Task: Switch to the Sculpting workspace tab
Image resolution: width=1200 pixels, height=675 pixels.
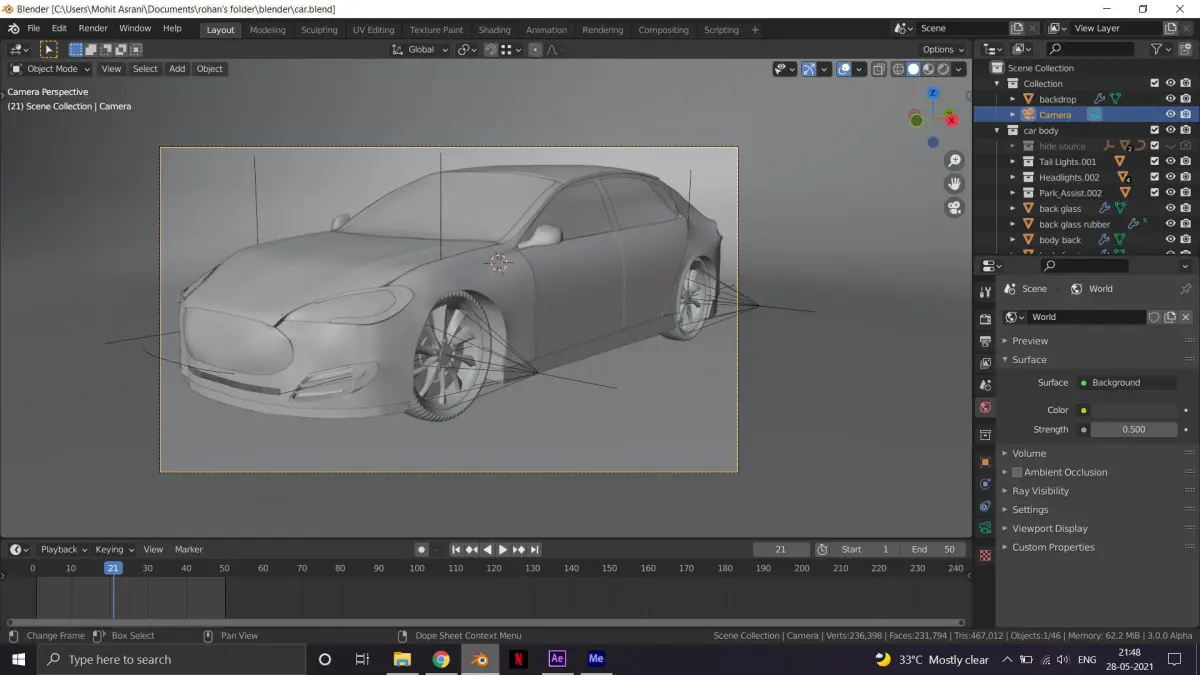Action: [x=319, y=30]
